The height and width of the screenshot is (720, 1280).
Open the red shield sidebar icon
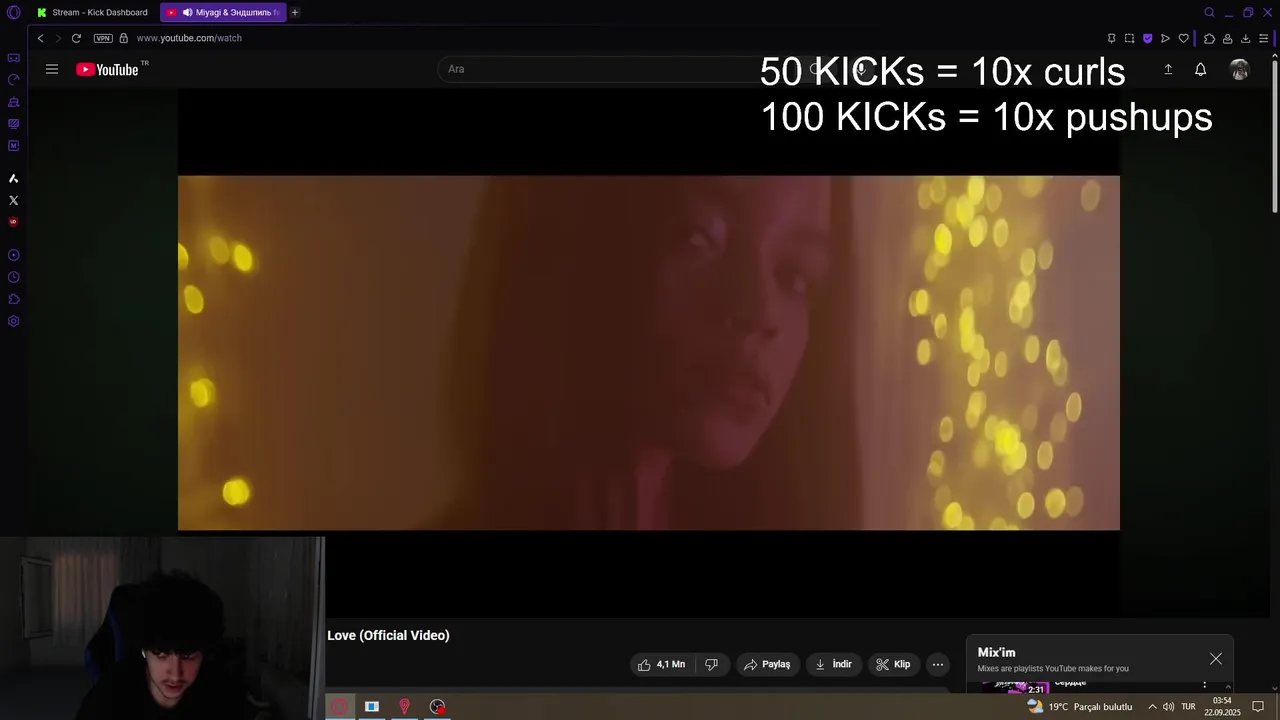click(x=14, y=222)
